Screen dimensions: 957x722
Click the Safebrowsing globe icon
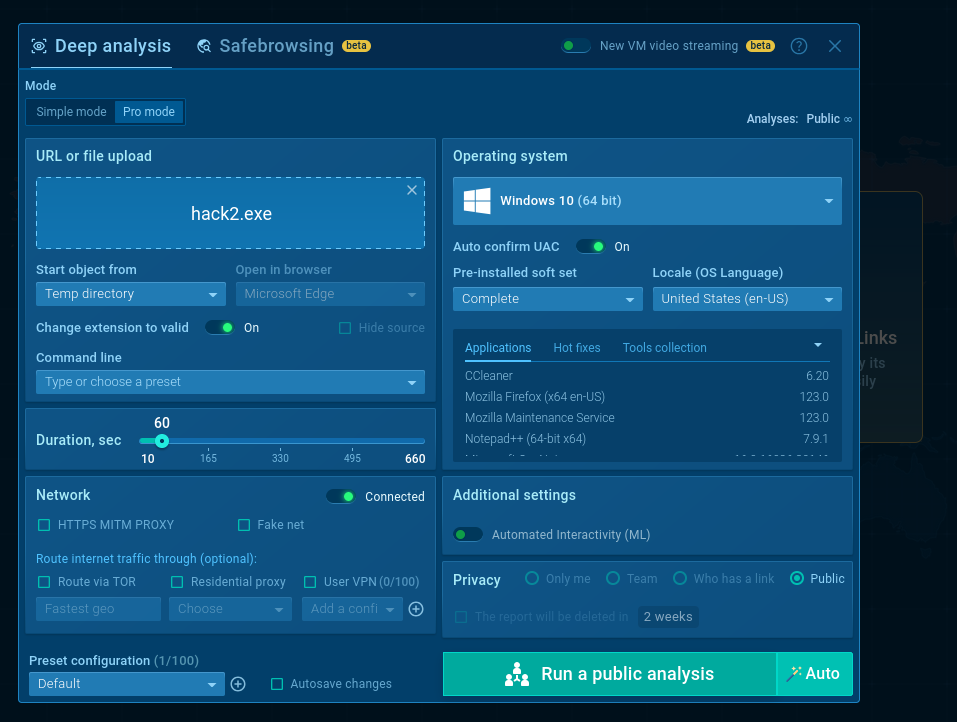point(204,46)
